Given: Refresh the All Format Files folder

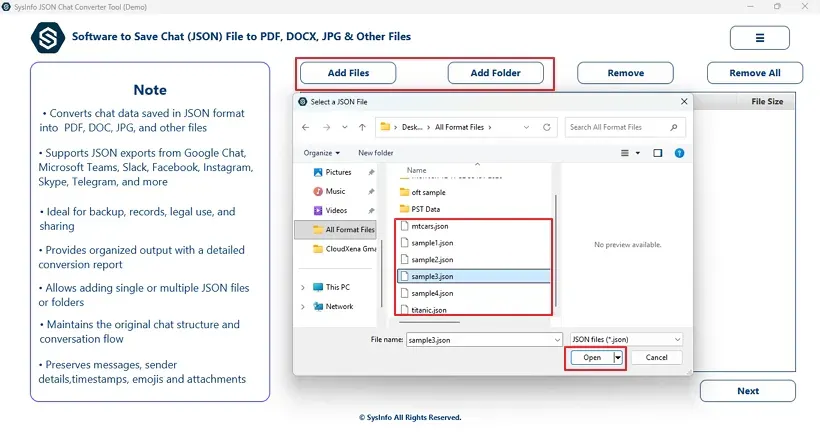Looking at the screenshot, I should coord(546,127).
